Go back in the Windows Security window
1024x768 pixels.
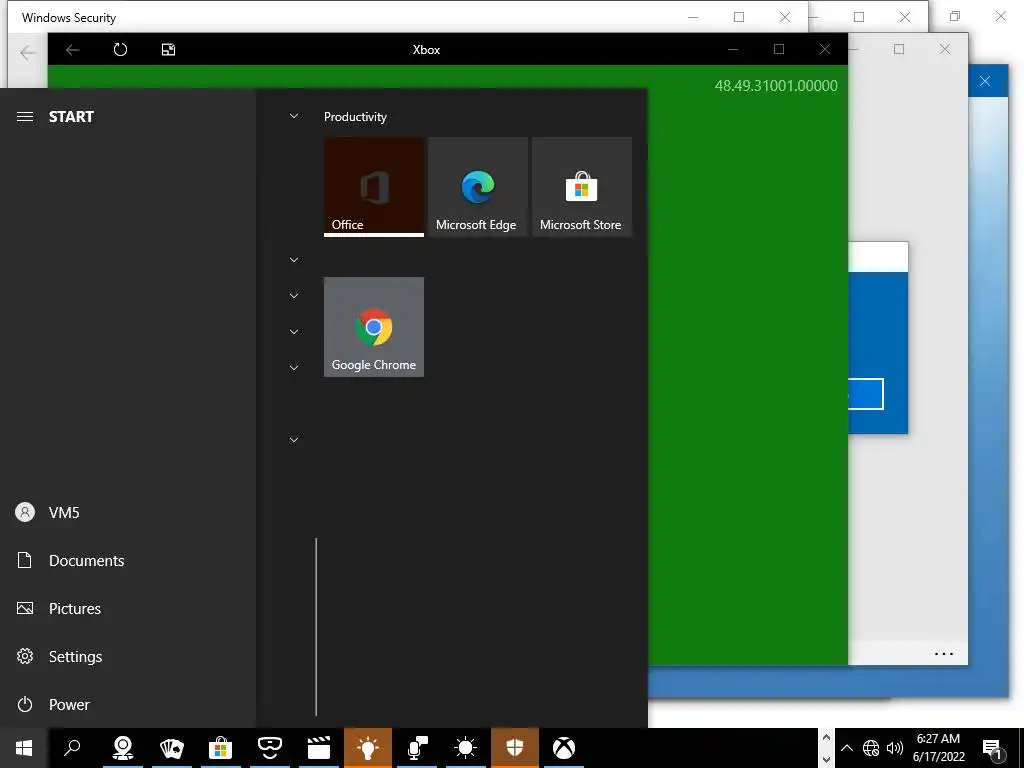(27, 52)
